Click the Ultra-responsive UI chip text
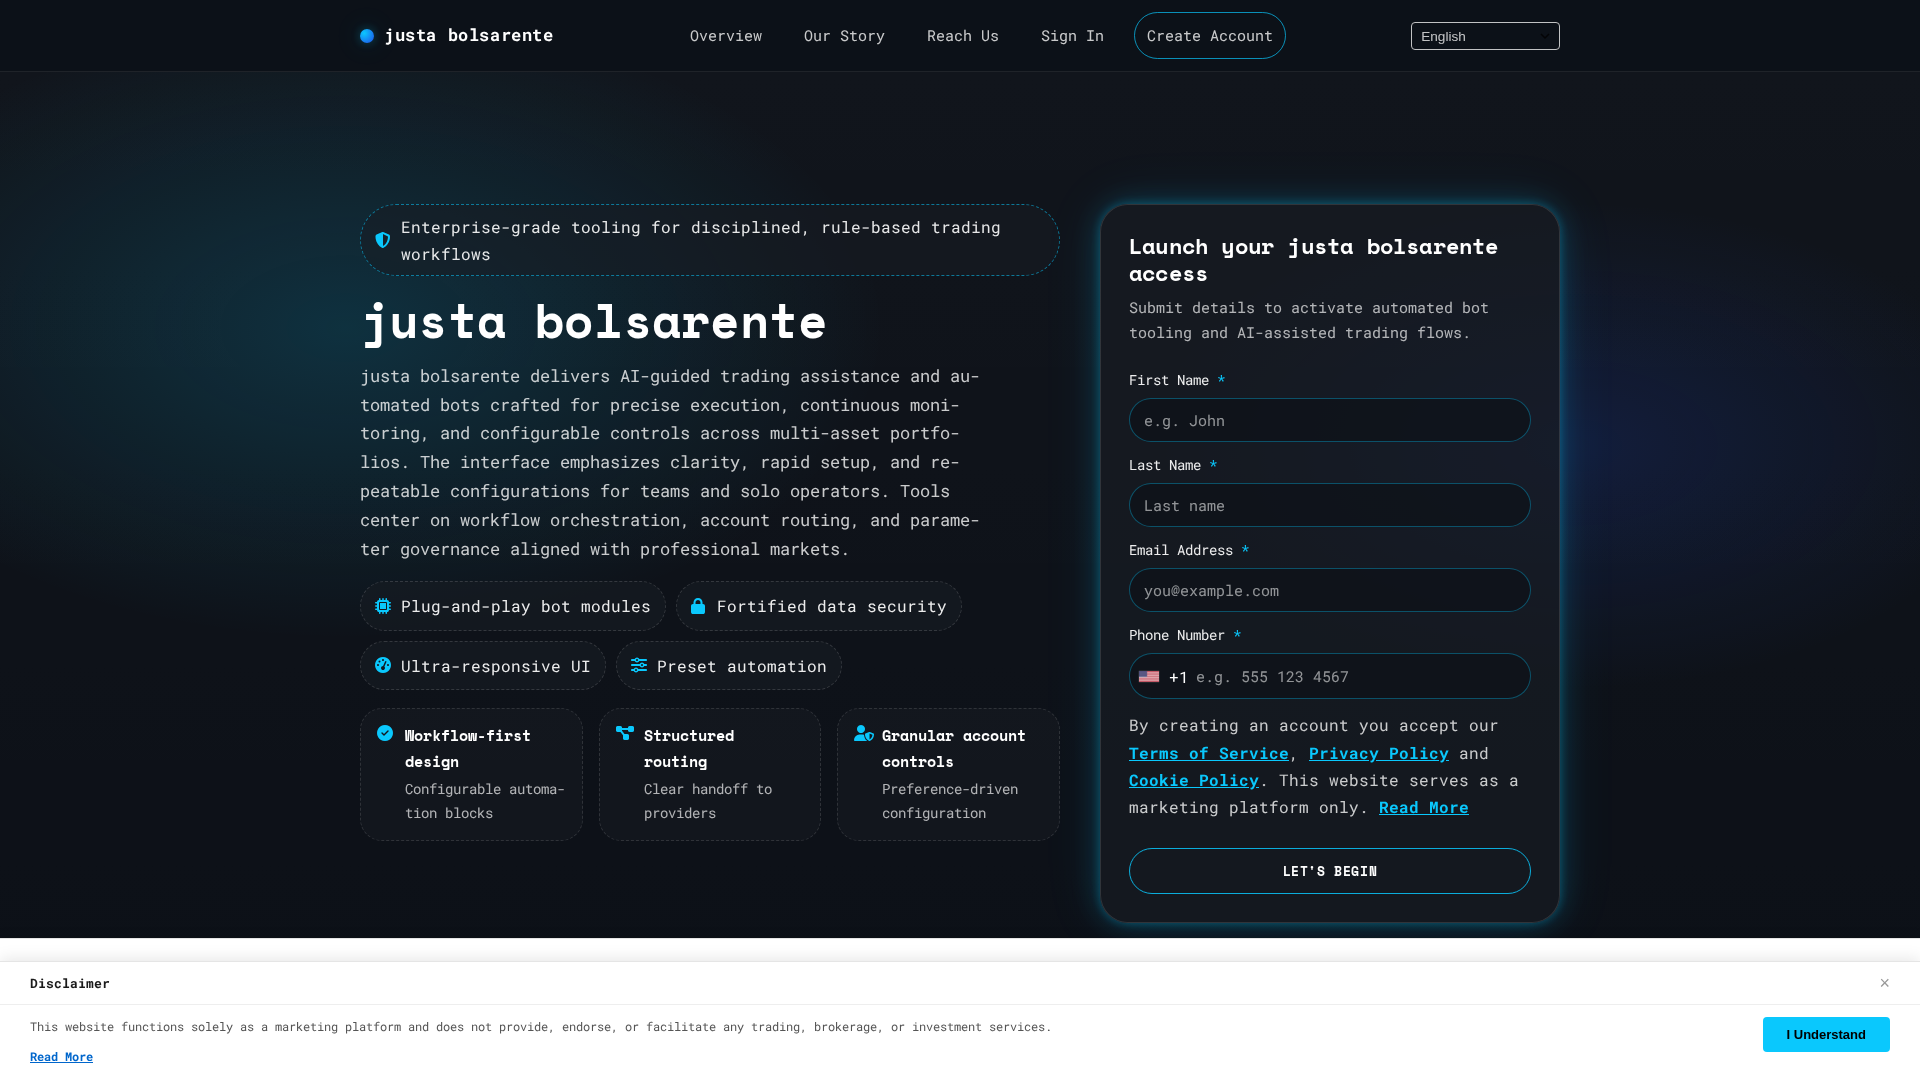 [496, 666]
